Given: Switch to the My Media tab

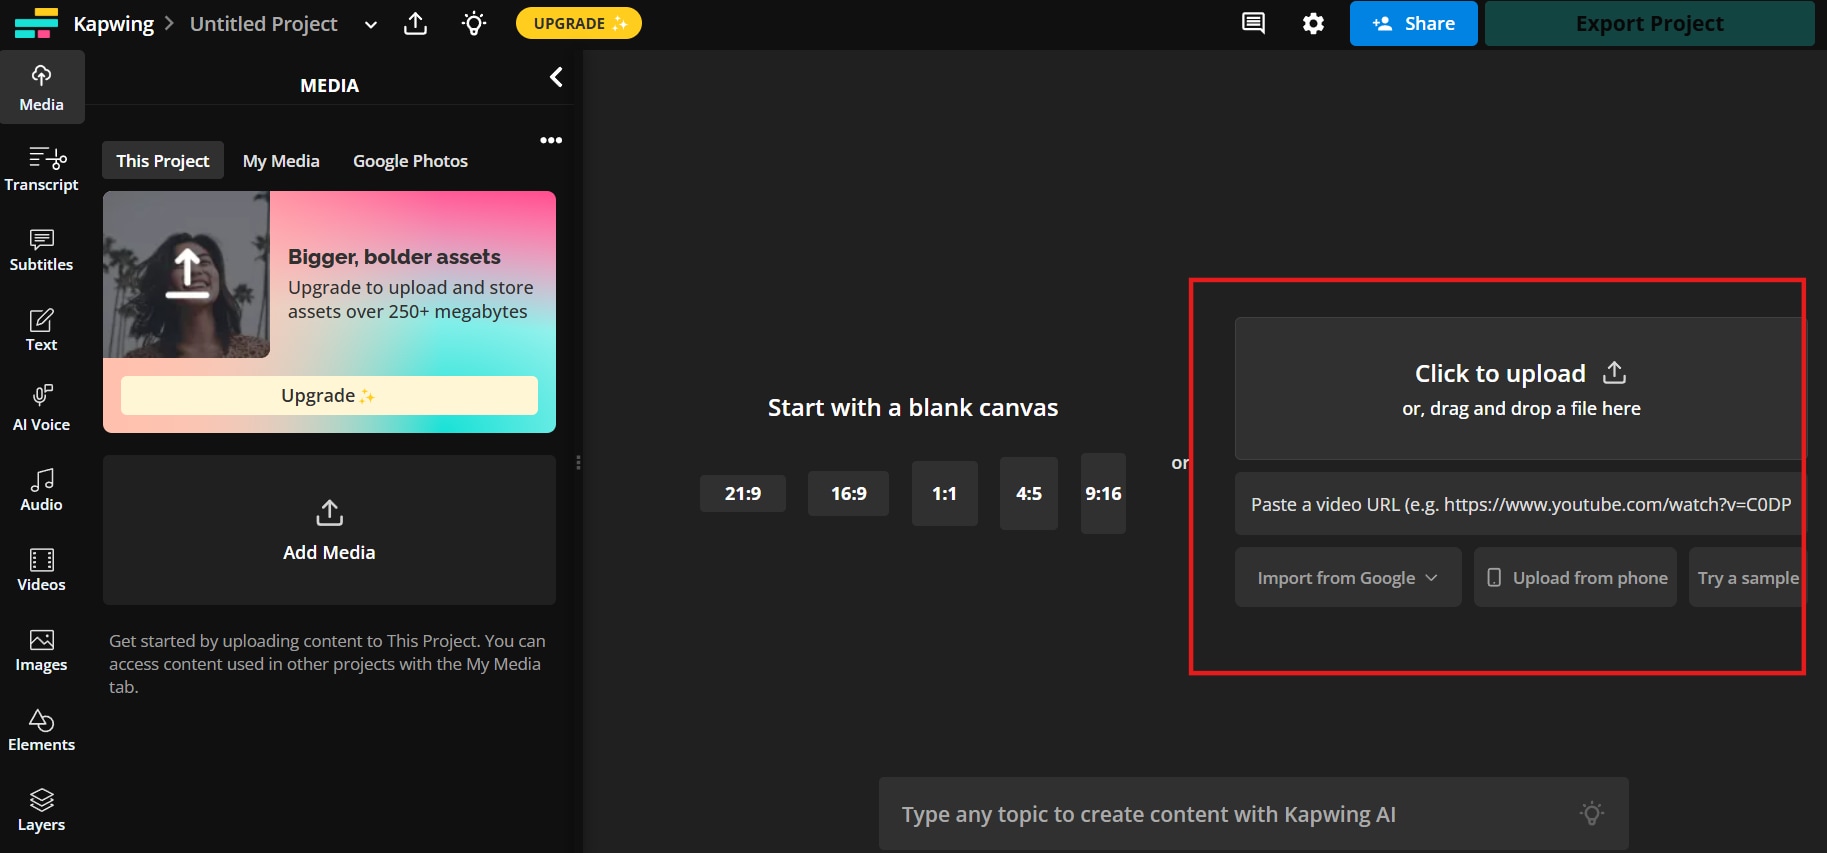Looking at the screenshot, I should click(281, 161).
